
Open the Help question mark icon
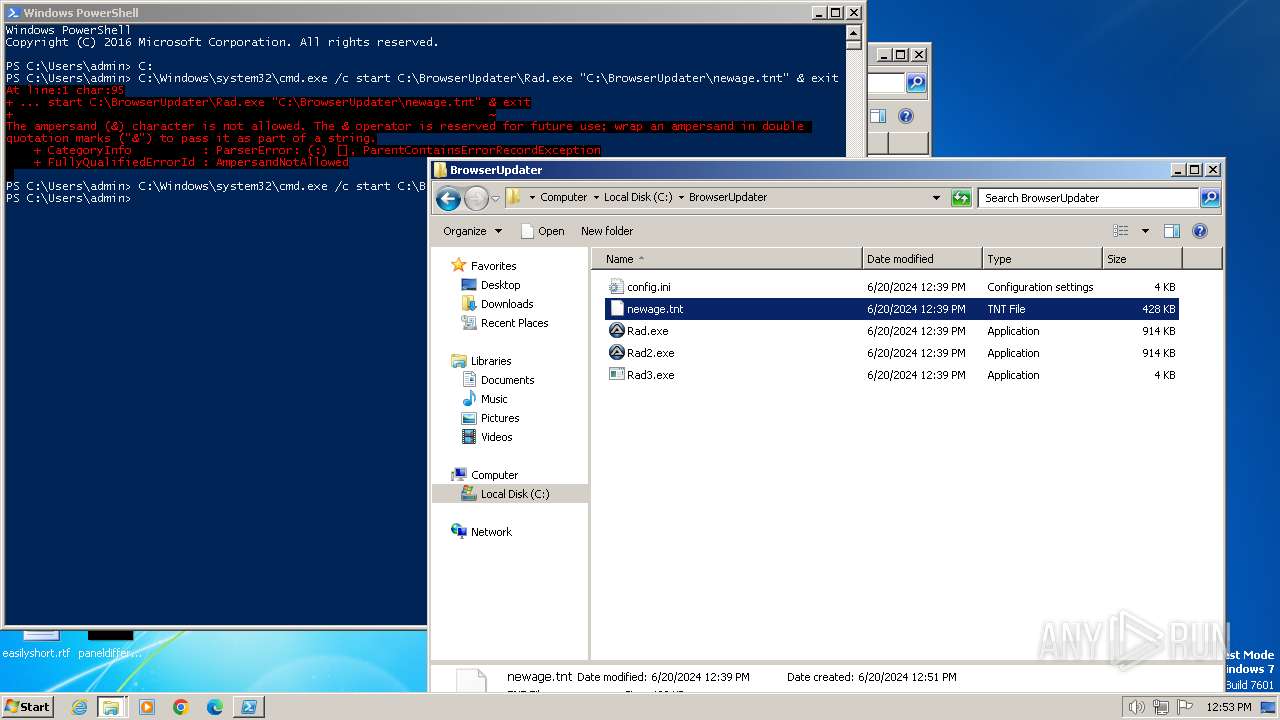[x=1200, y=231]
